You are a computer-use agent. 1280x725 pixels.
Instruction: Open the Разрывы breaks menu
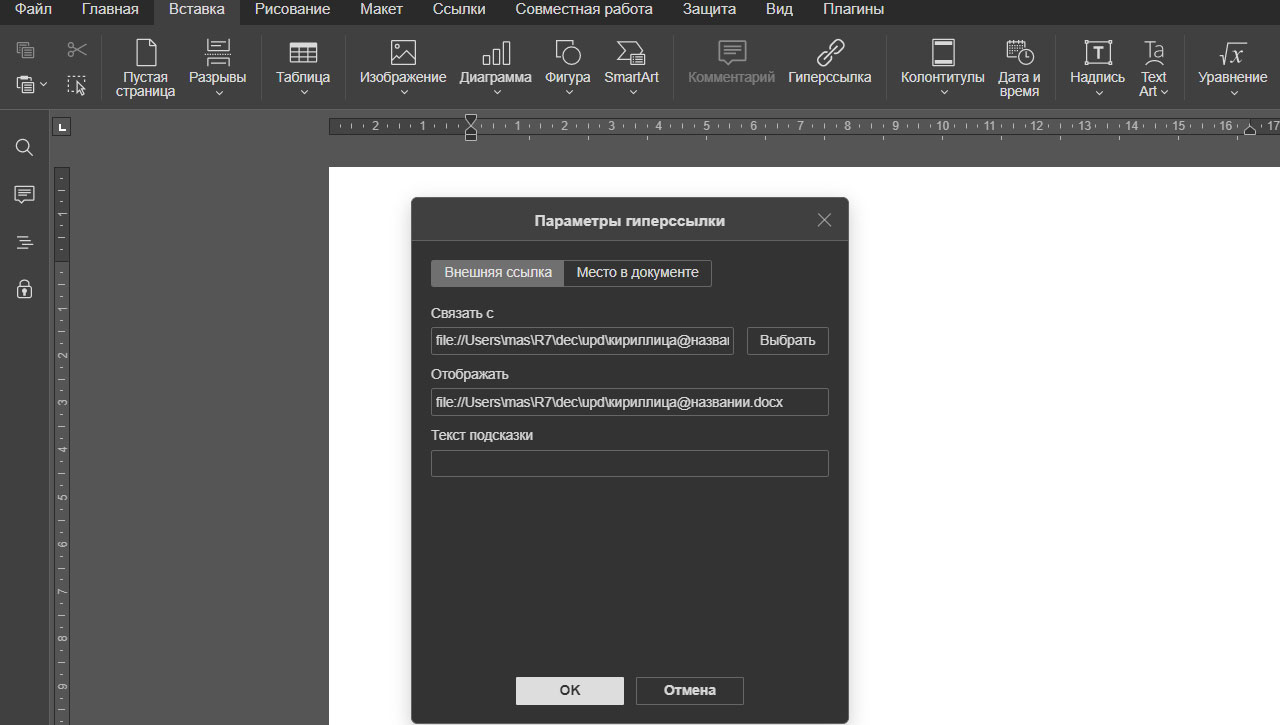218,68
